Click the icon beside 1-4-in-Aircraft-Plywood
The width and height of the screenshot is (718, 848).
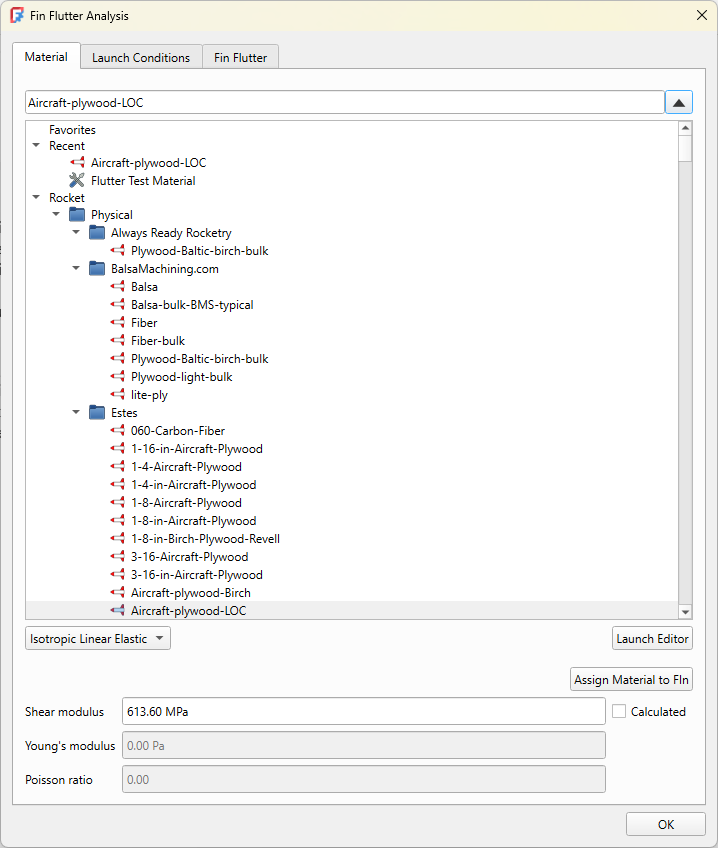click(117, 484)
